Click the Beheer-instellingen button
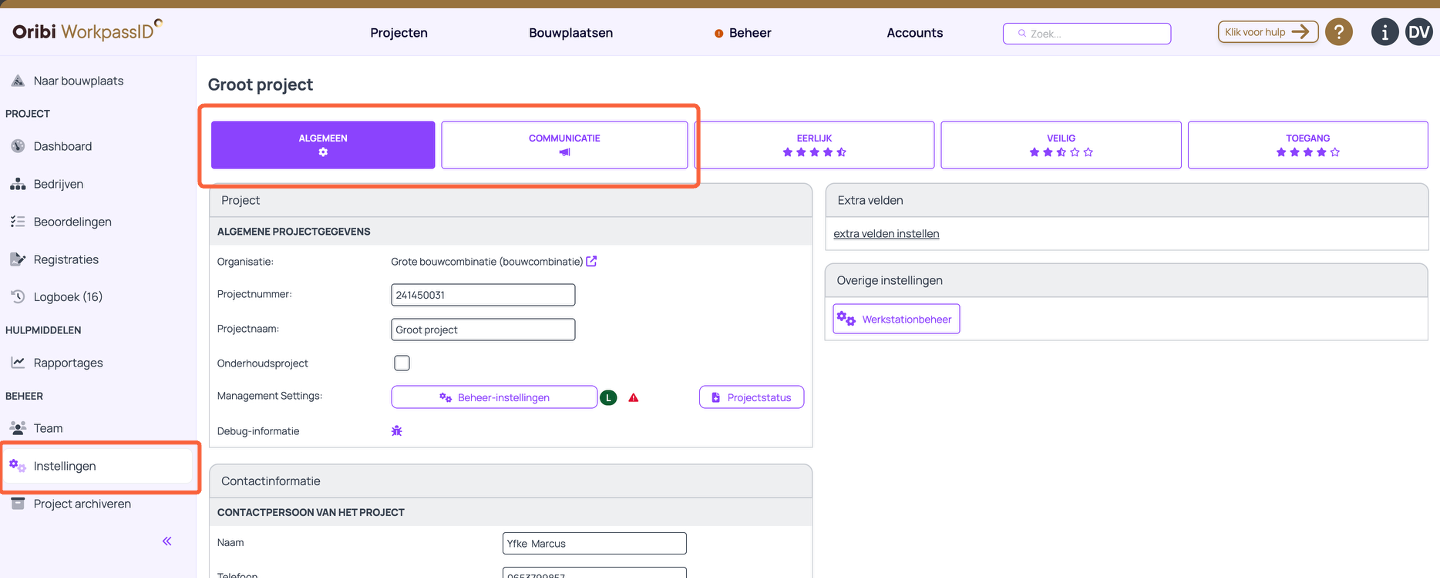The height and width of the screenshot is (578, 1440). pyautogui.click(x=494, y=398)
